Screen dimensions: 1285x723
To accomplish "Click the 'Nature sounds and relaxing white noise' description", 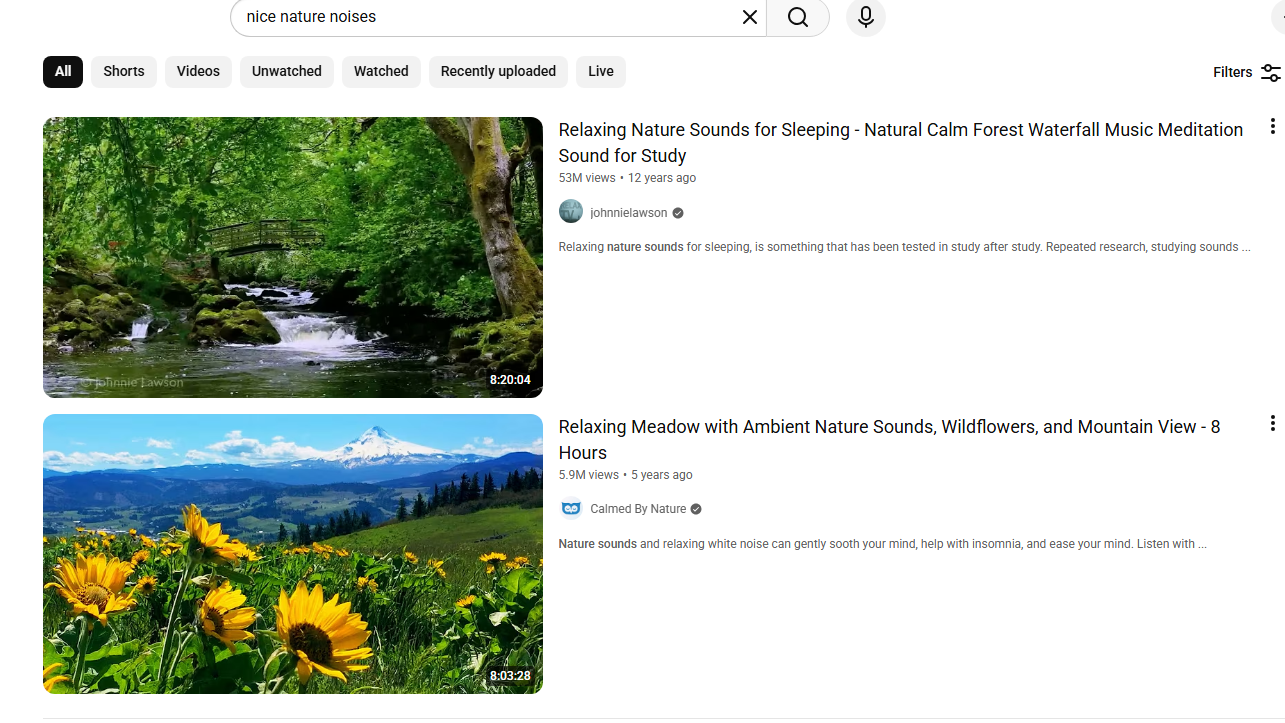I will (x=882, y=544).
